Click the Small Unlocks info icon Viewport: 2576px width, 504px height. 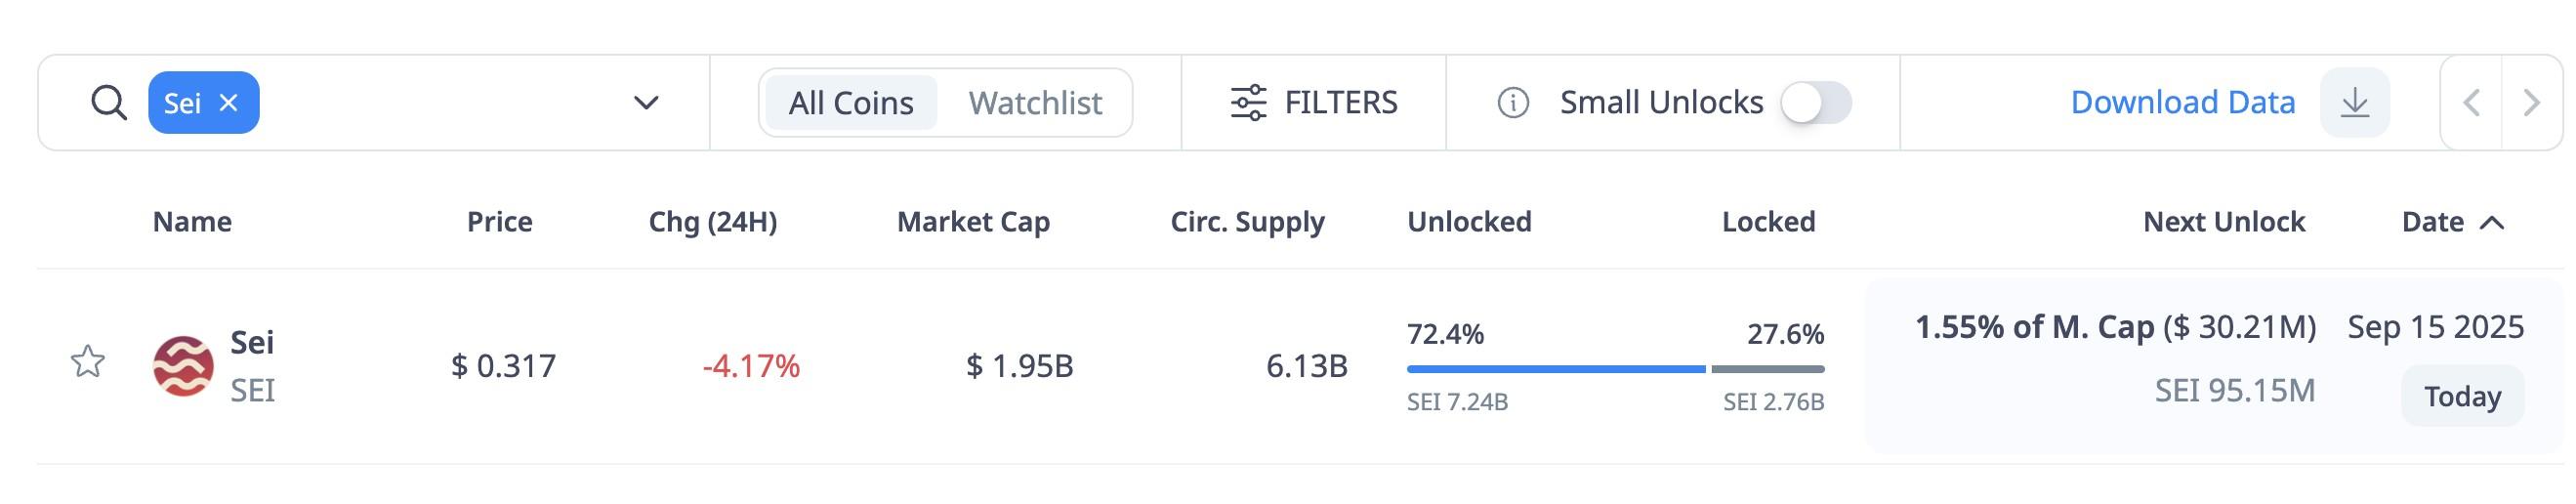[1512, 102]
